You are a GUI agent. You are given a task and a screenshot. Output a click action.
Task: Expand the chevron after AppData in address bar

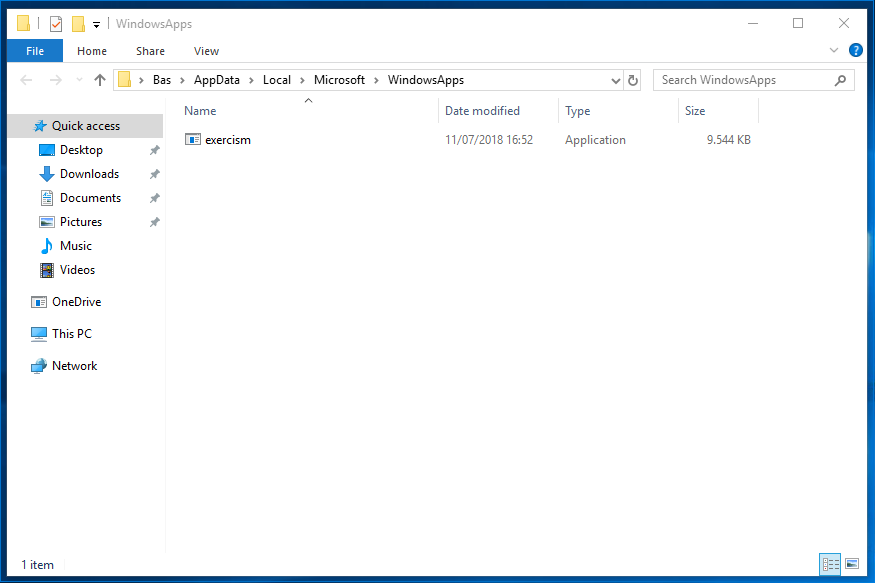(251, 80)
